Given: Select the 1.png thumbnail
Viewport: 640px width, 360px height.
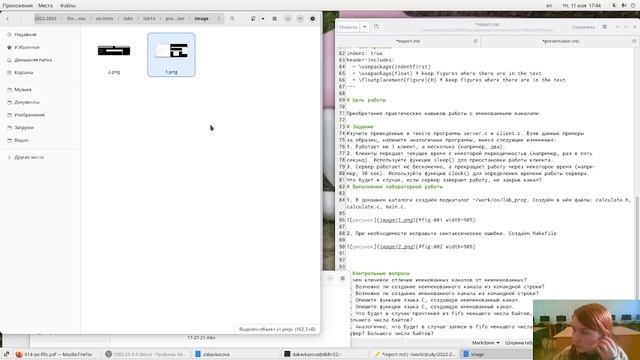Looking at the screenshot, I should [171, 54].
